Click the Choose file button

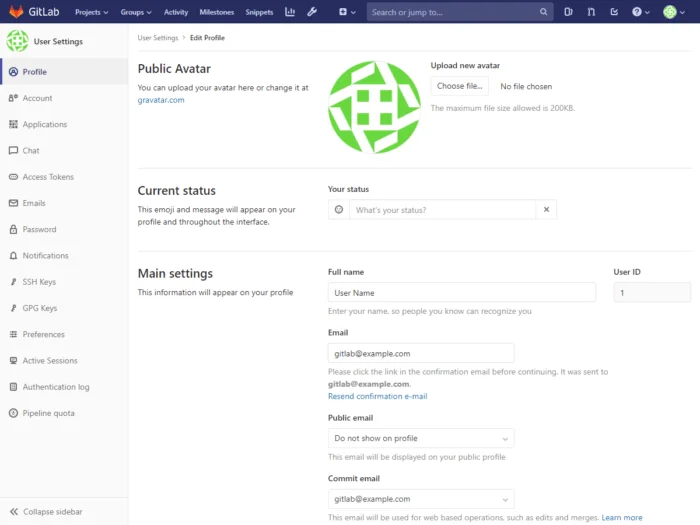460,86
